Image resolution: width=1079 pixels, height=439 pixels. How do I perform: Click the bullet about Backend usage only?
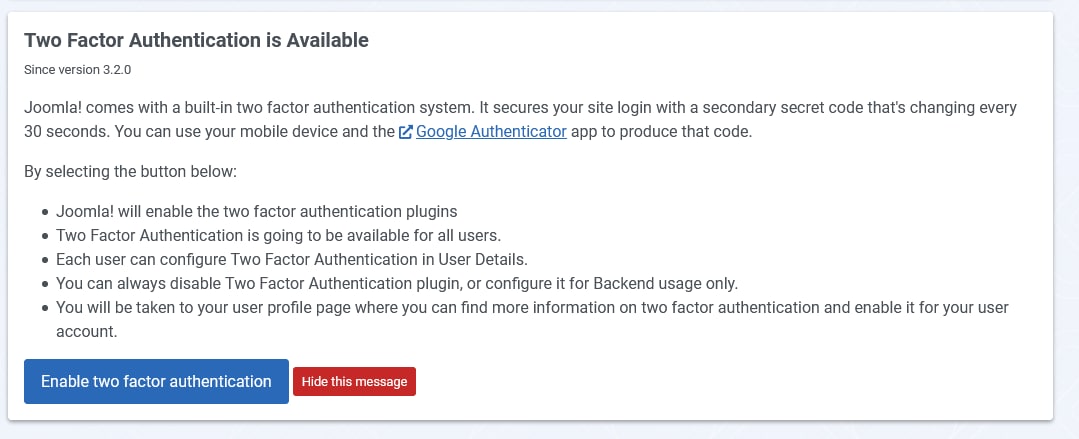tap(397, 283)
